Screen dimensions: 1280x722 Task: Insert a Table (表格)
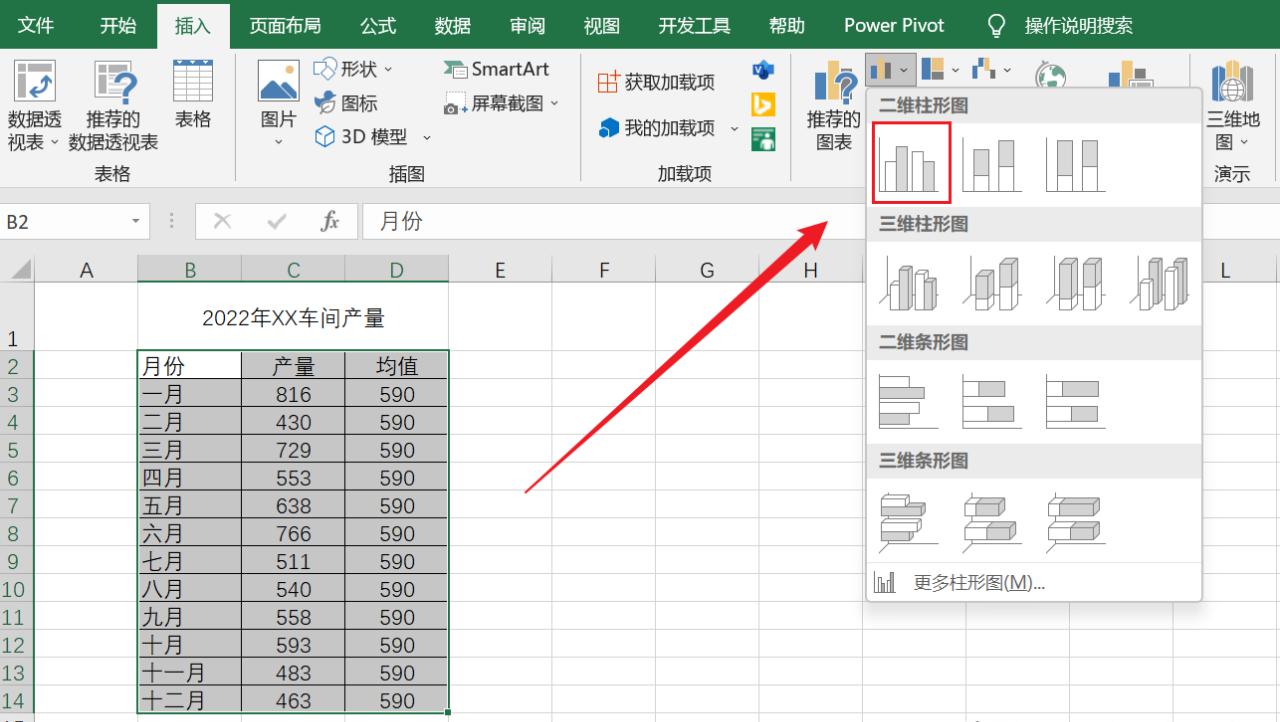coord(193,96)
